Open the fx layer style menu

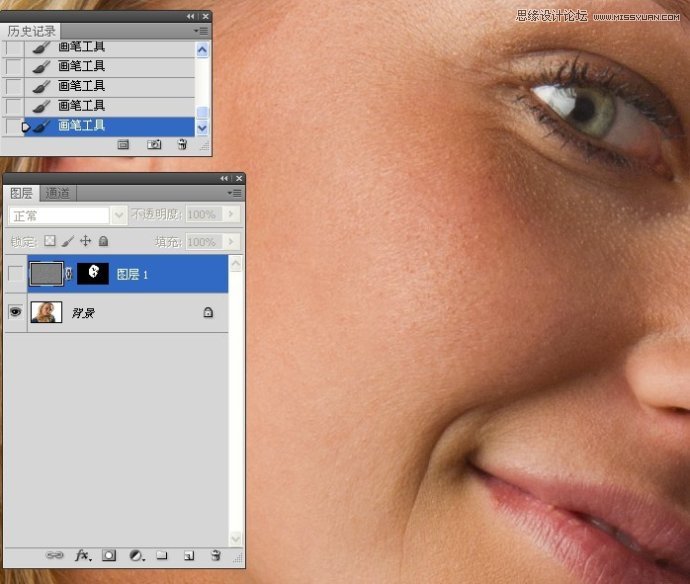(x=83, y=555)
